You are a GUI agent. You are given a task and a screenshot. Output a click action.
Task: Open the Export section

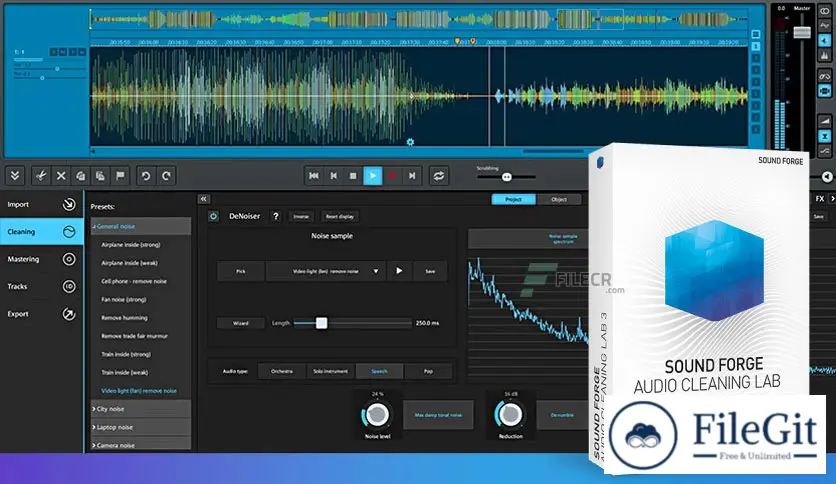point(42,314)
